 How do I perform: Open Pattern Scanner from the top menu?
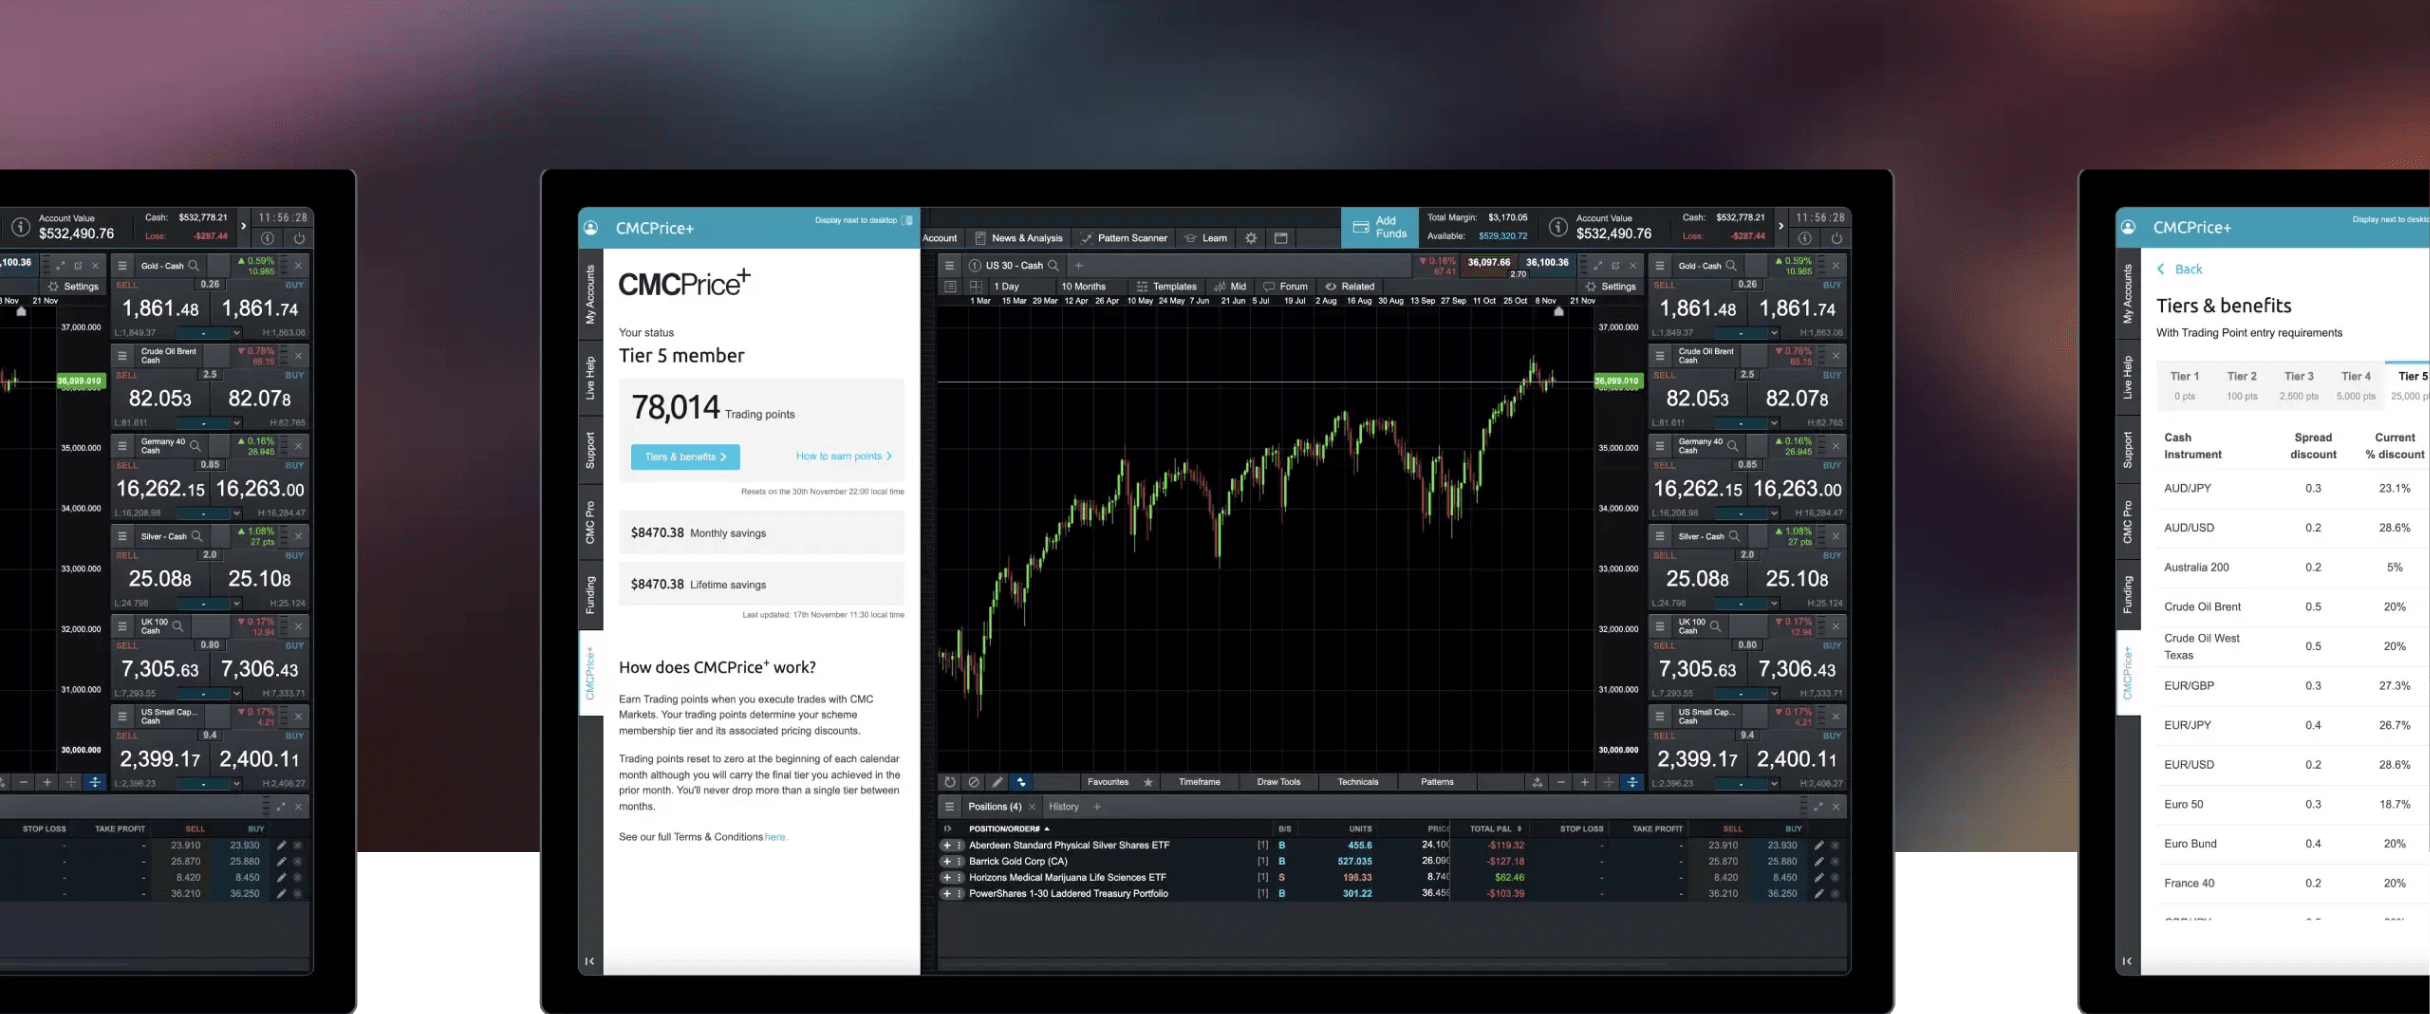1124,238
